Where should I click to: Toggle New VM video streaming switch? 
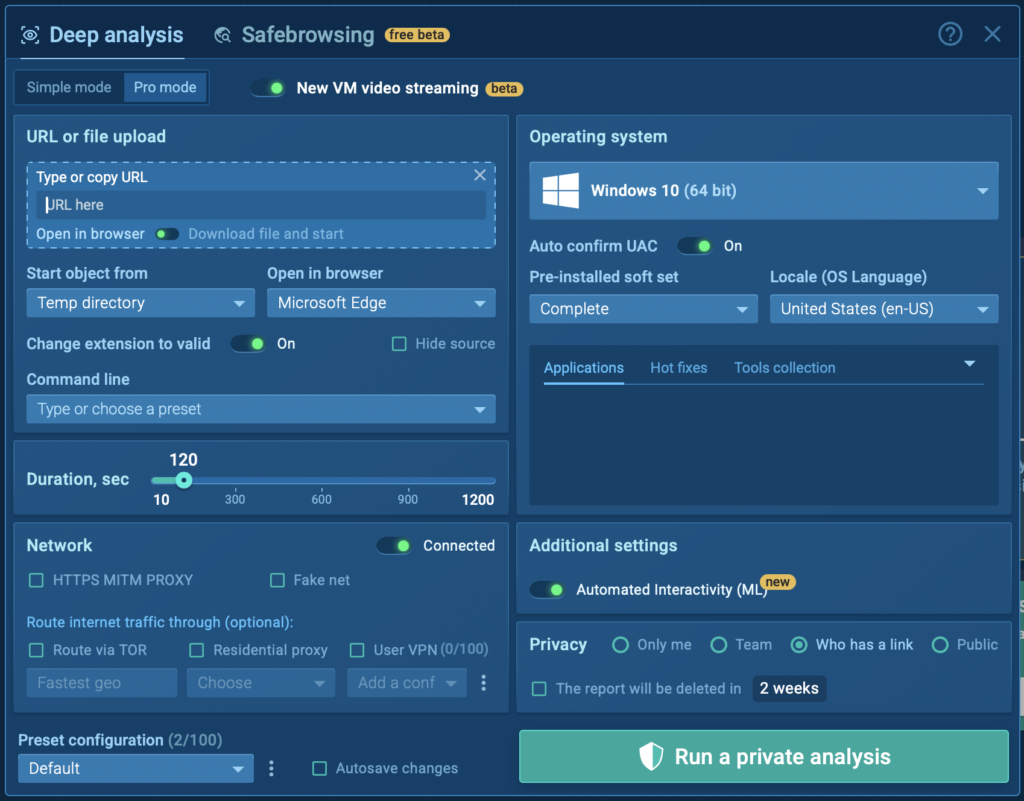click(x=268, y=88)
